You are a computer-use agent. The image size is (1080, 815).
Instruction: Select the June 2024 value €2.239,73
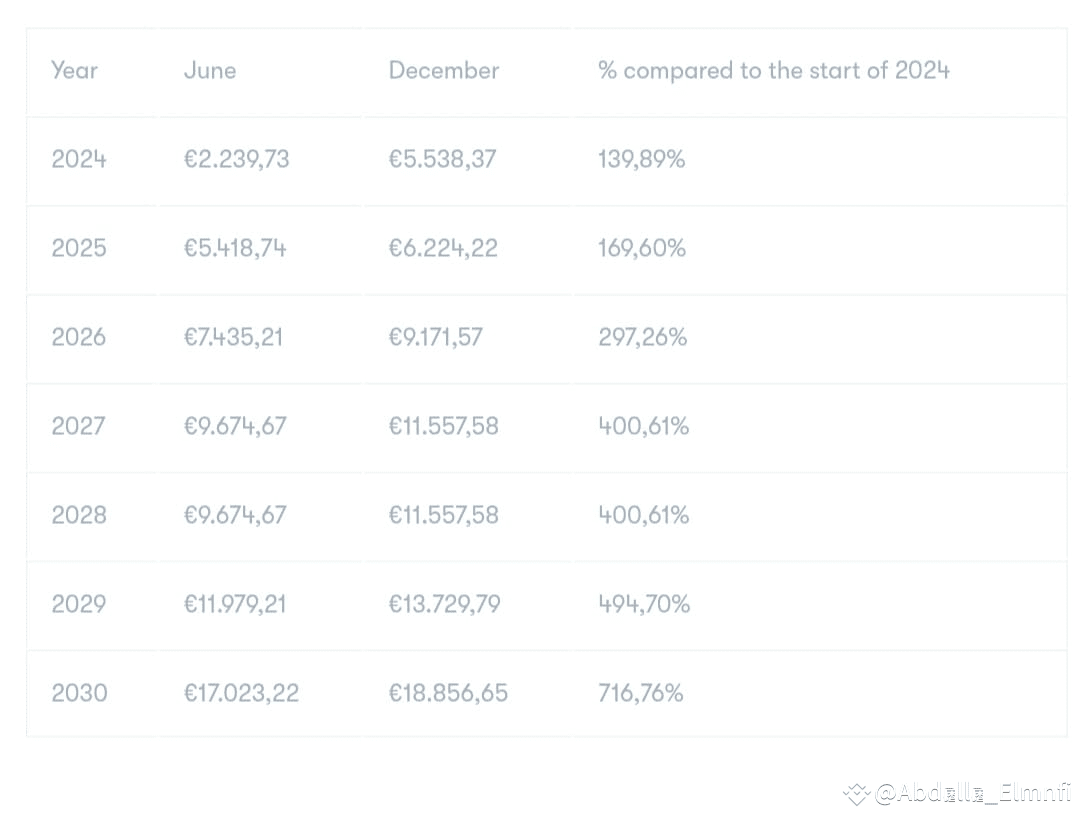click(236, 159)
